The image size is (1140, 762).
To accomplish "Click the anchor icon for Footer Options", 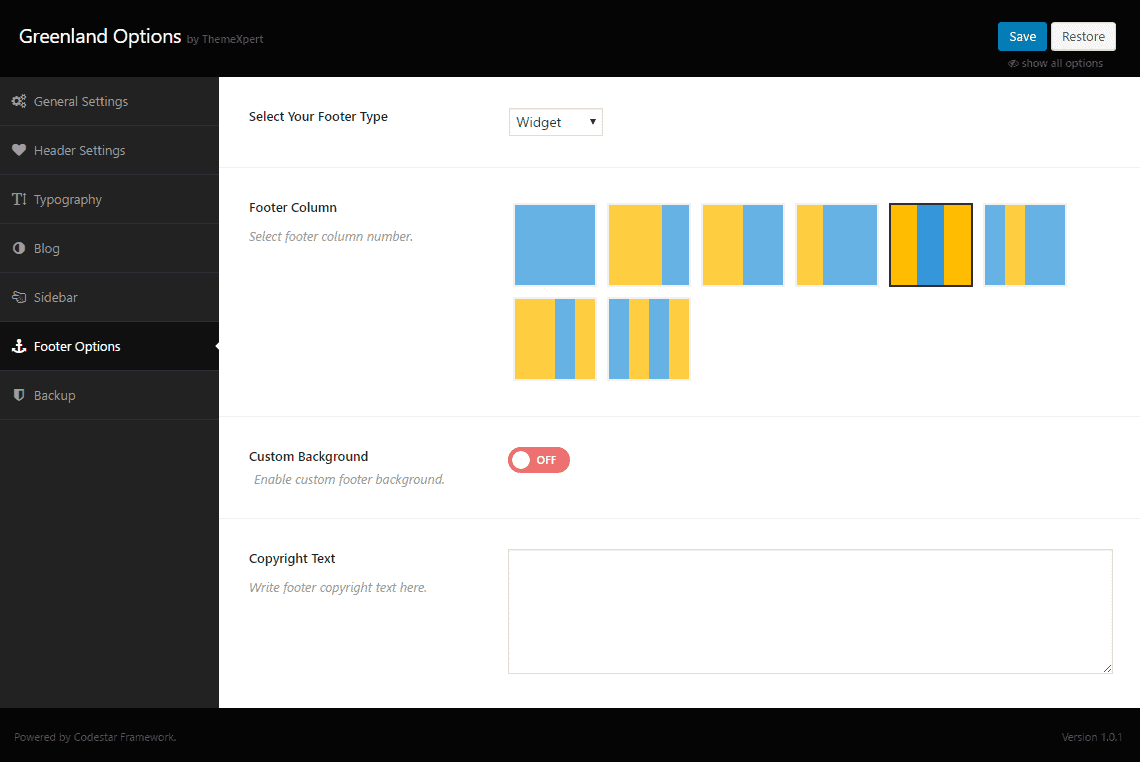I will (x=19, y=346).
